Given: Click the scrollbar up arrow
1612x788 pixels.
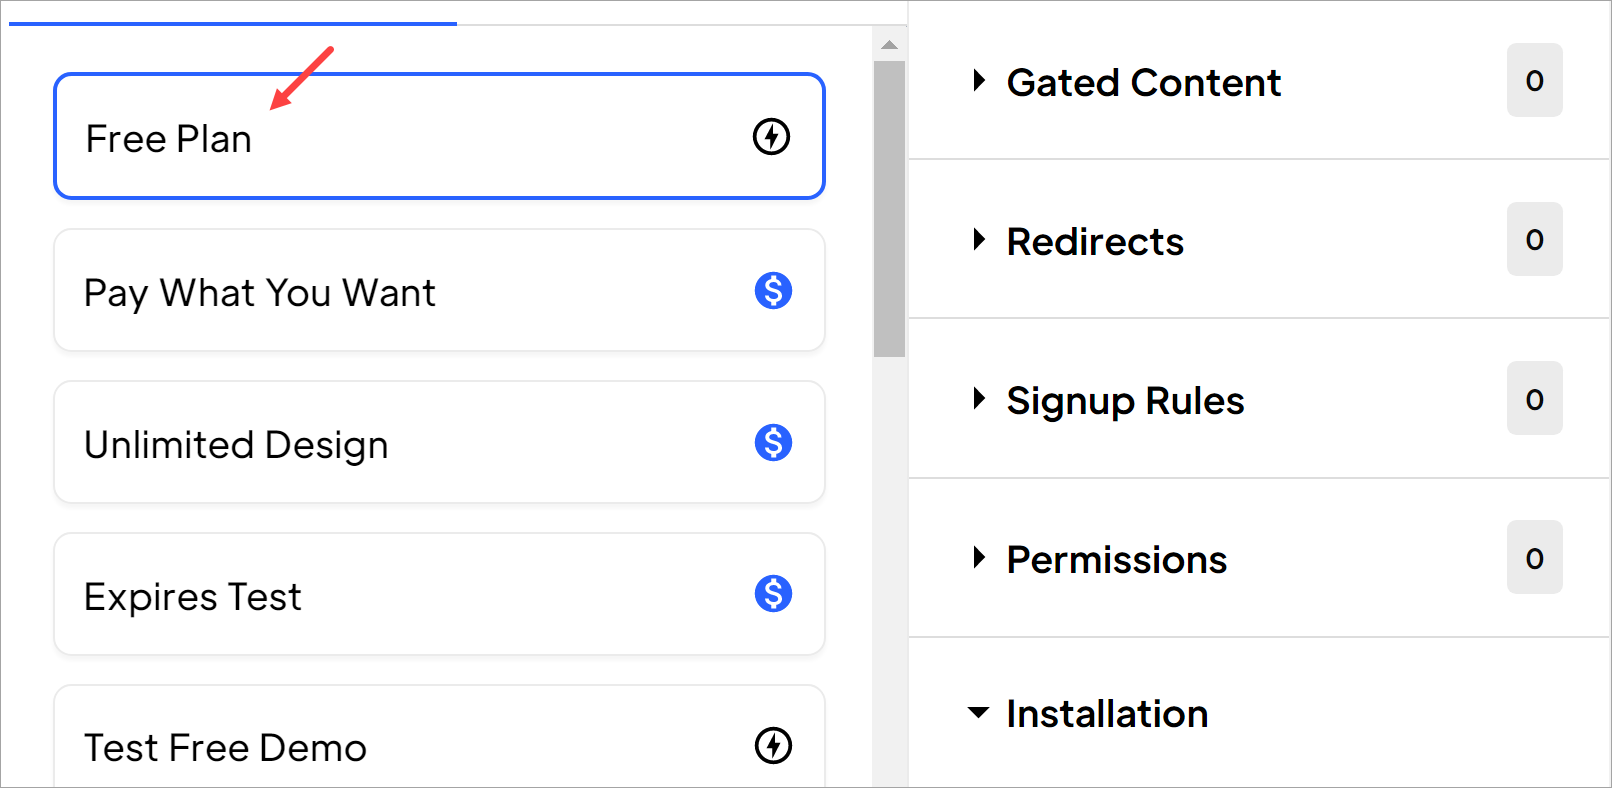Looking at the screenshot, I should pos(889,44).
